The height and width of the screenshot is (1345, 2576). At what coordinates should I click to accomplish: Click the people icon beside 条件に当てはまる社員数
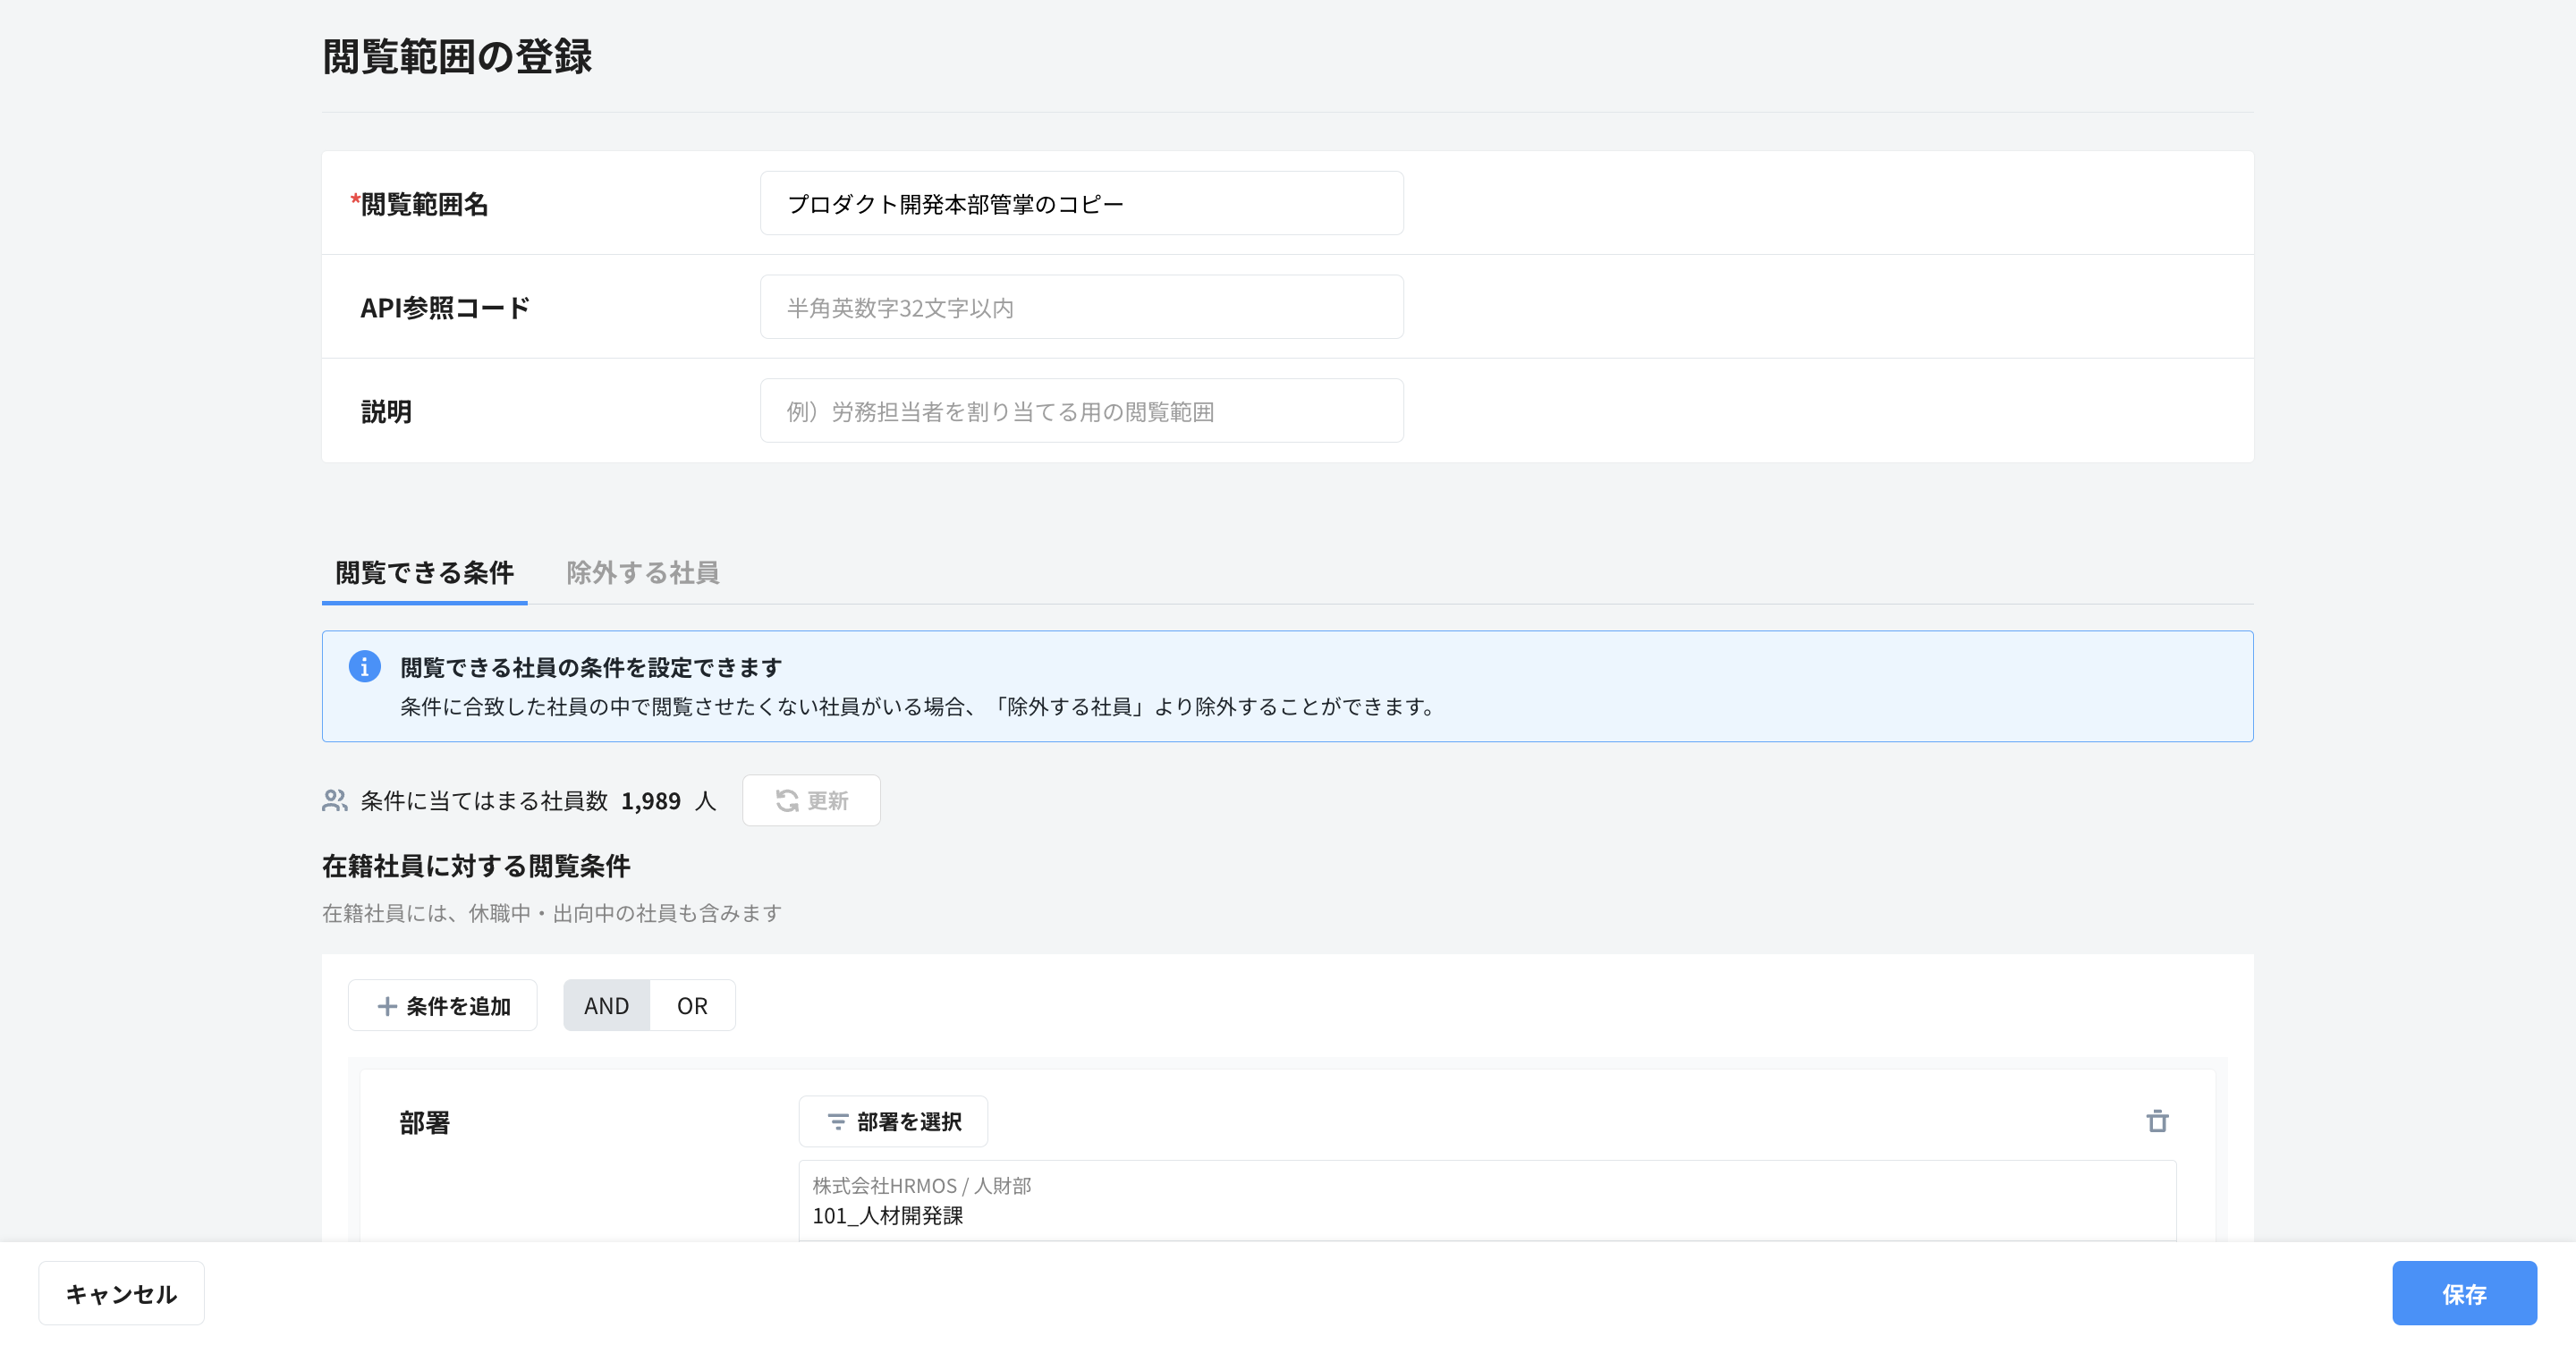(334, 800)
